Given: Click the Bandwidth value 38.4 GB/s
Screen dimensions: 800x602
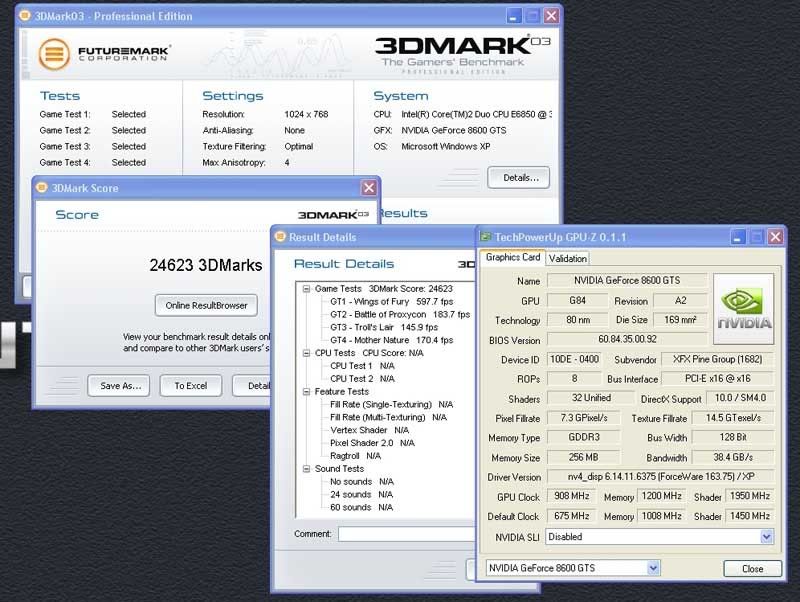Looking at the screenshot, I should coord(733,457).
